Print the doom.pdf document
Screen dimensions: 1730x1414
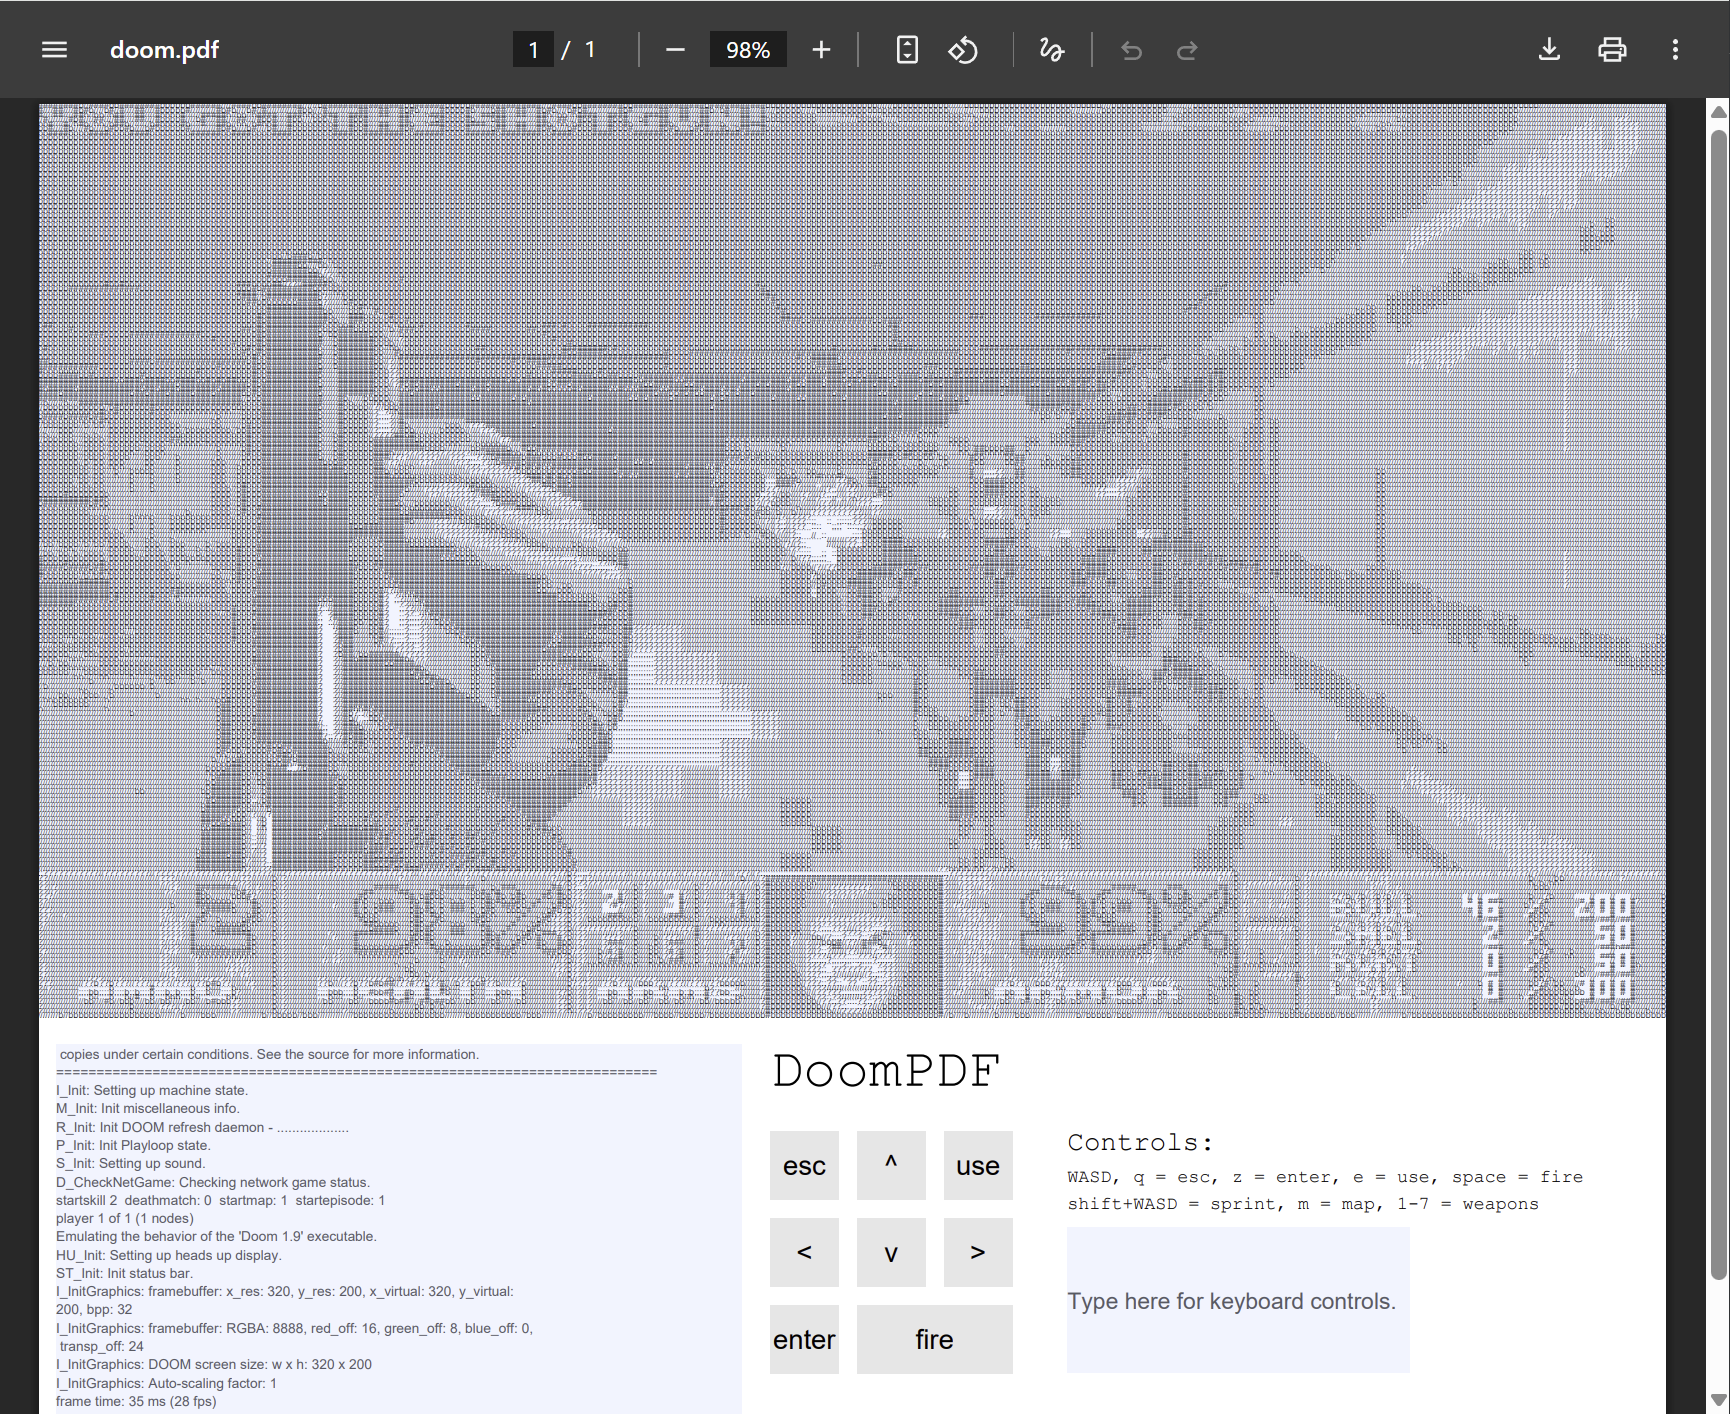pyautogui.click(x=1612, y=49)
